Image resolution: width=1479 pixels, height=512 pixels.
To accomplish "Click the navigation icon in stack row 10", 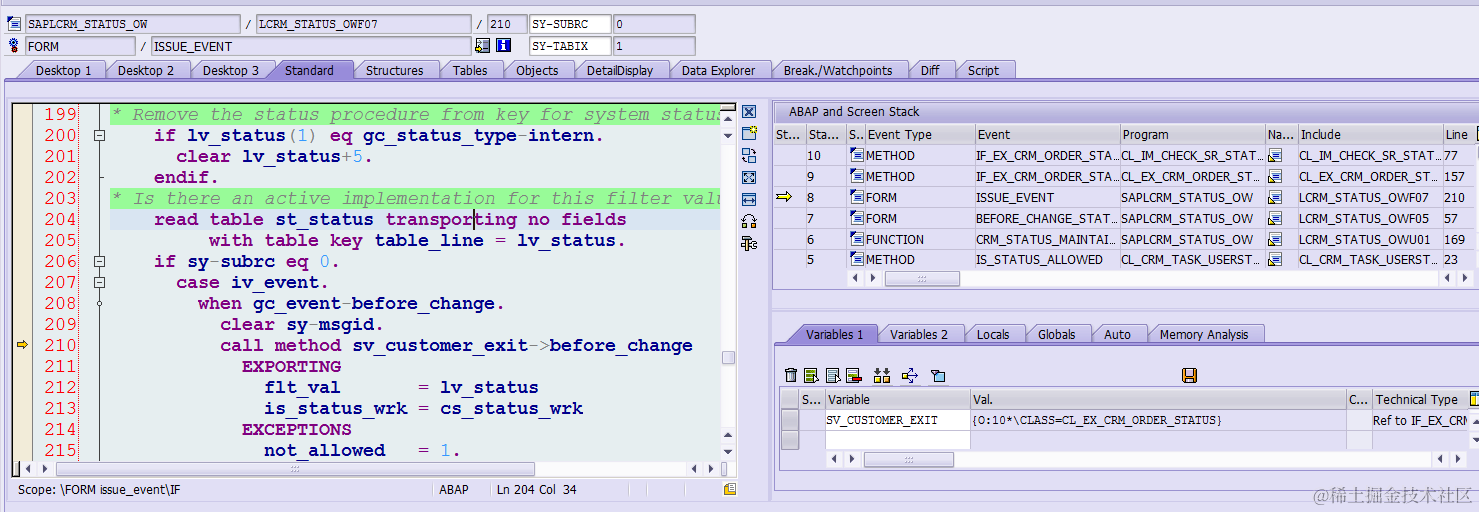I will [1275, 155].
